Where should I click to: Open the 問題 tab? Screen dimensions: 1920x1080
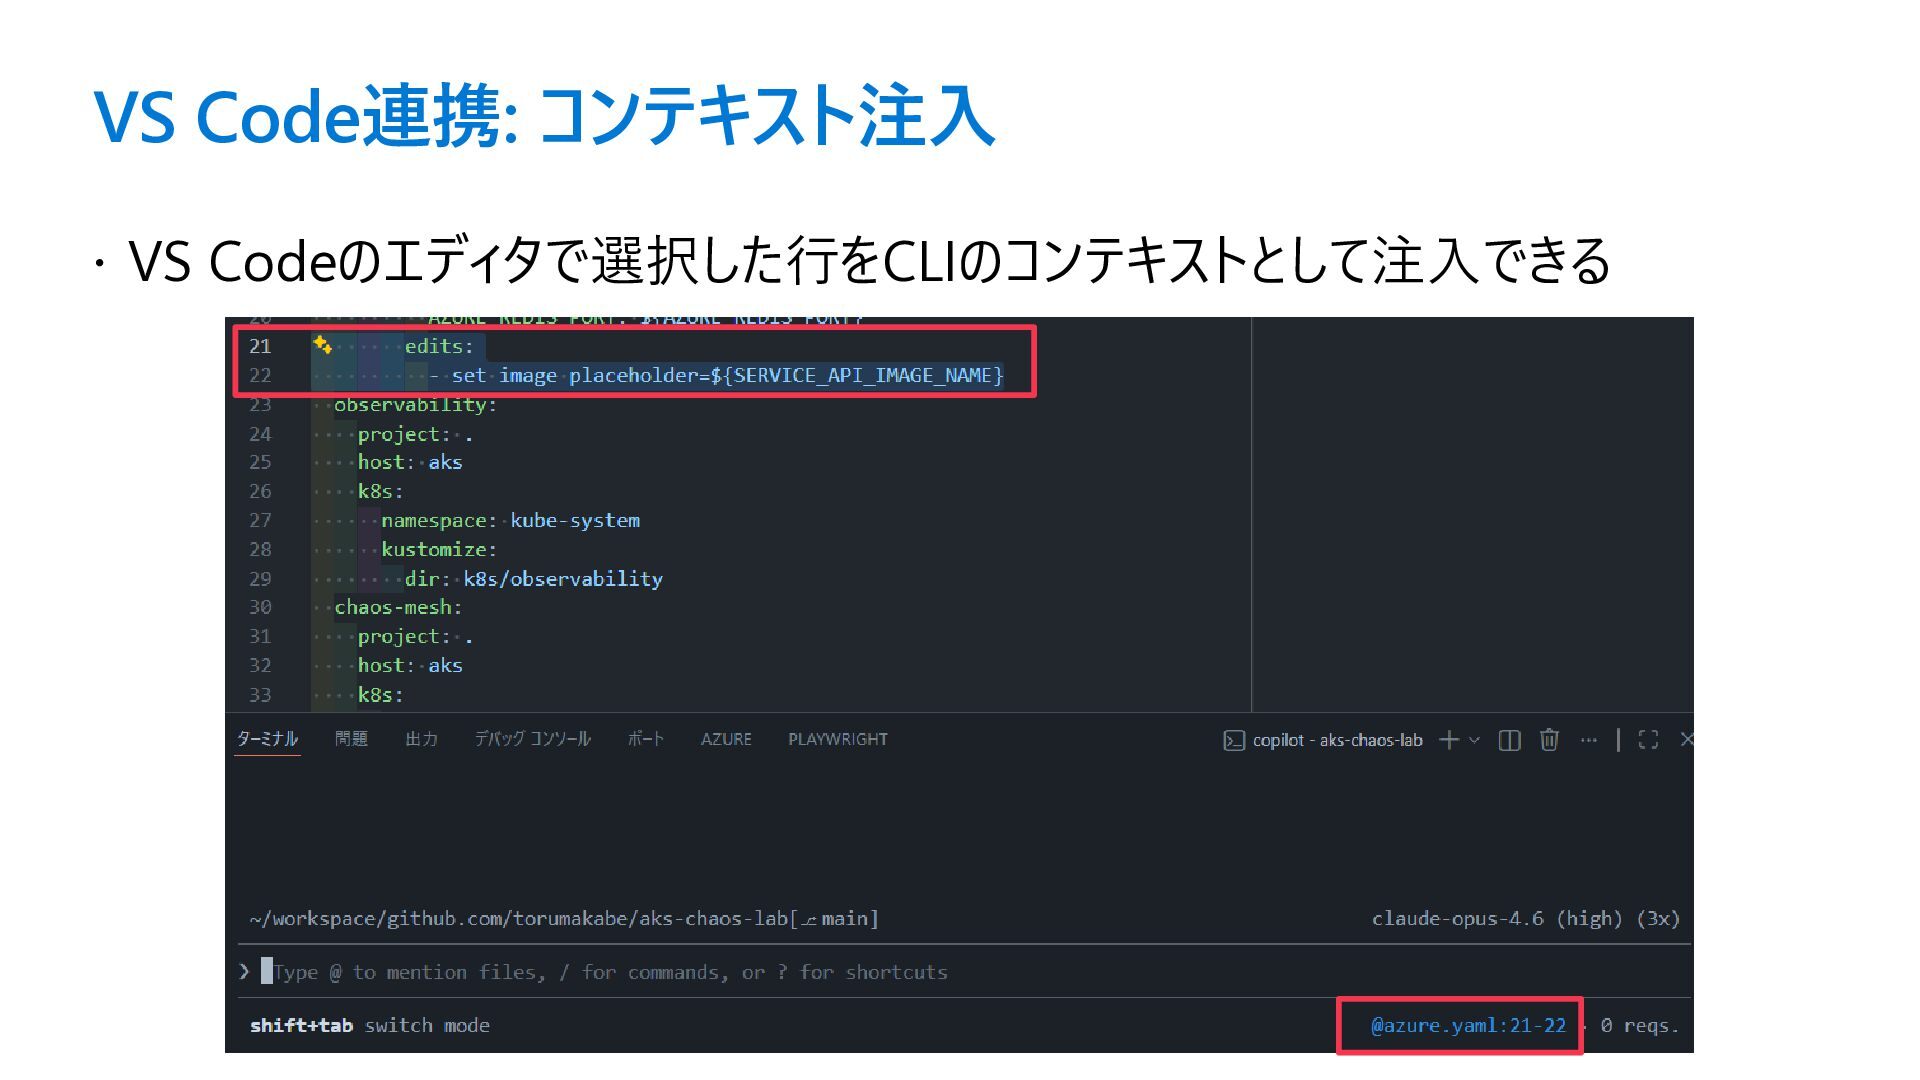coord(351,739)
